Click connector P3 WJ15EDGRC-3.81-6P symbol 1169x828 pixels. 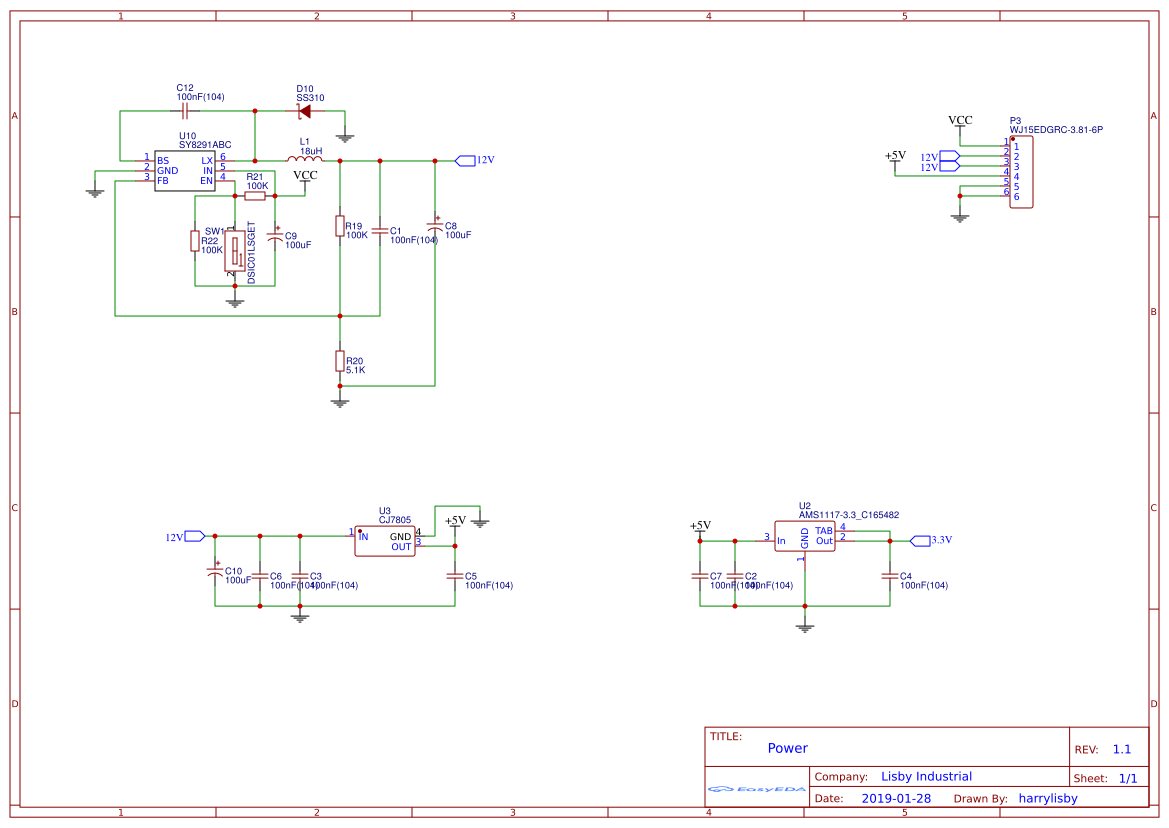(x=1023, y=172)
